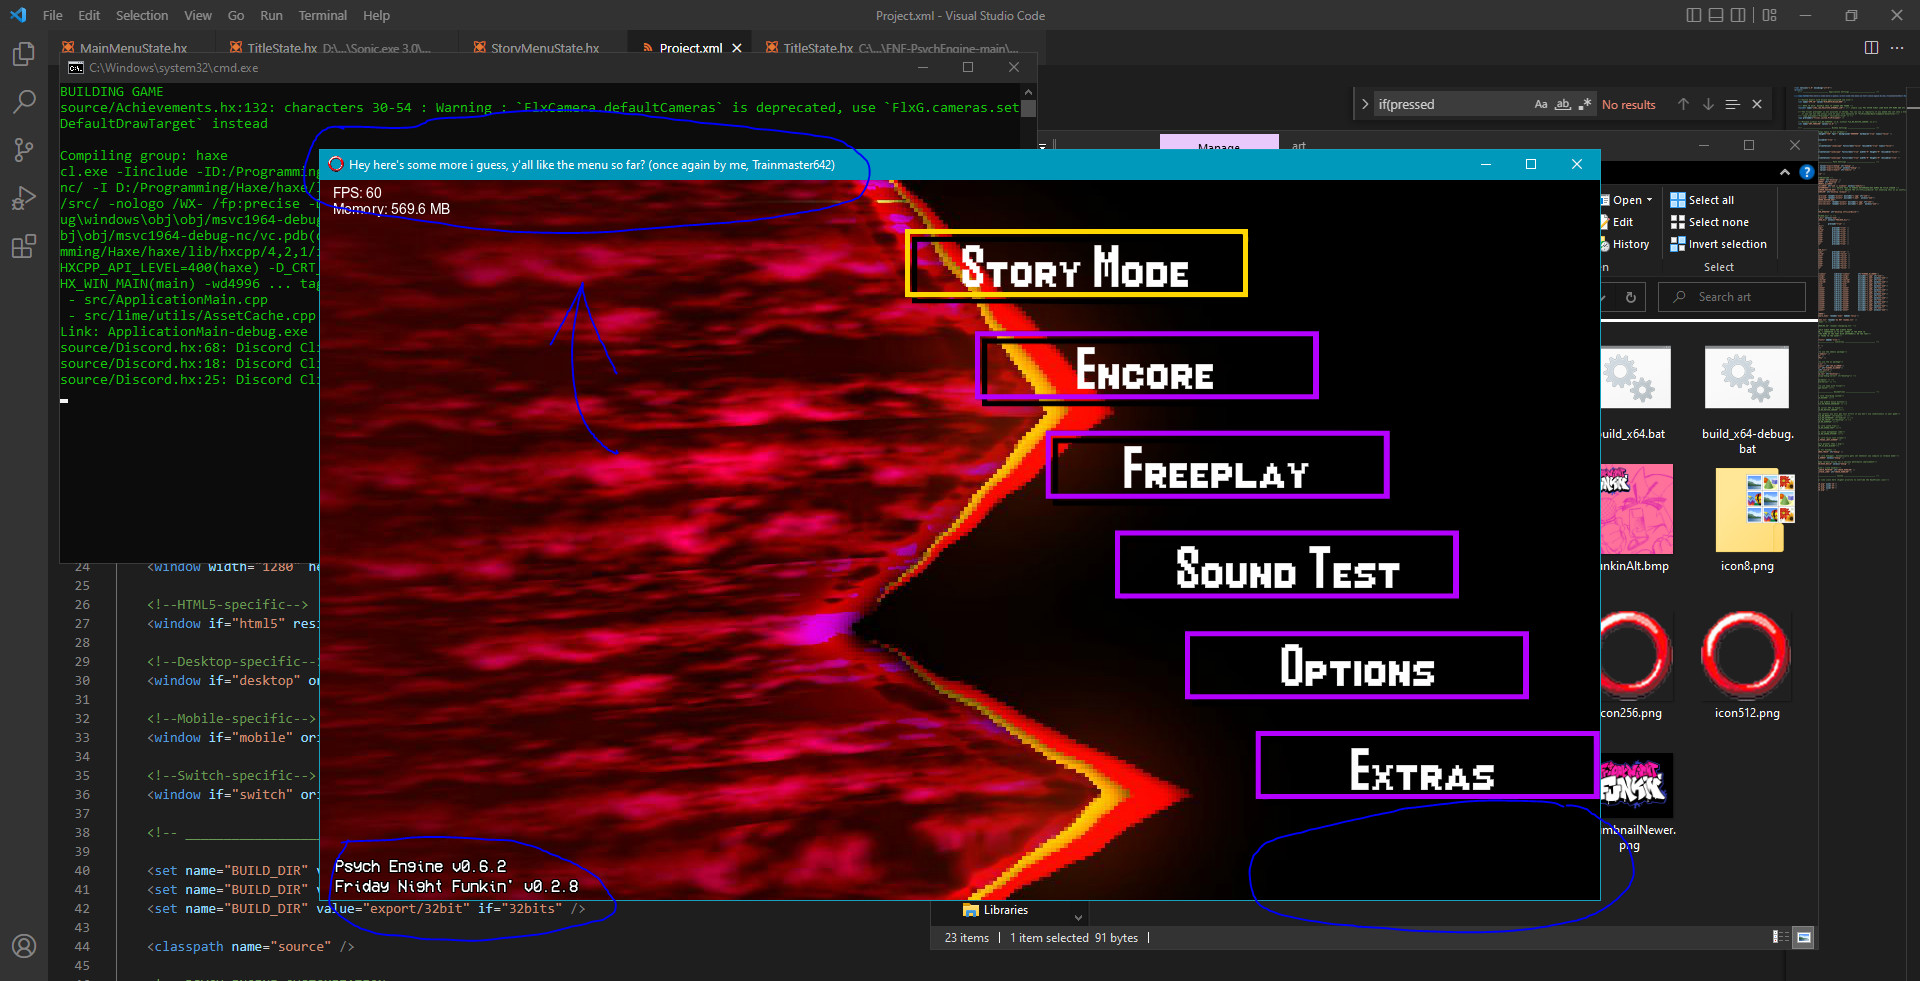Go to next match in find widget
The width and height of the screenshot is (1920, 981).
[1708, 104]
